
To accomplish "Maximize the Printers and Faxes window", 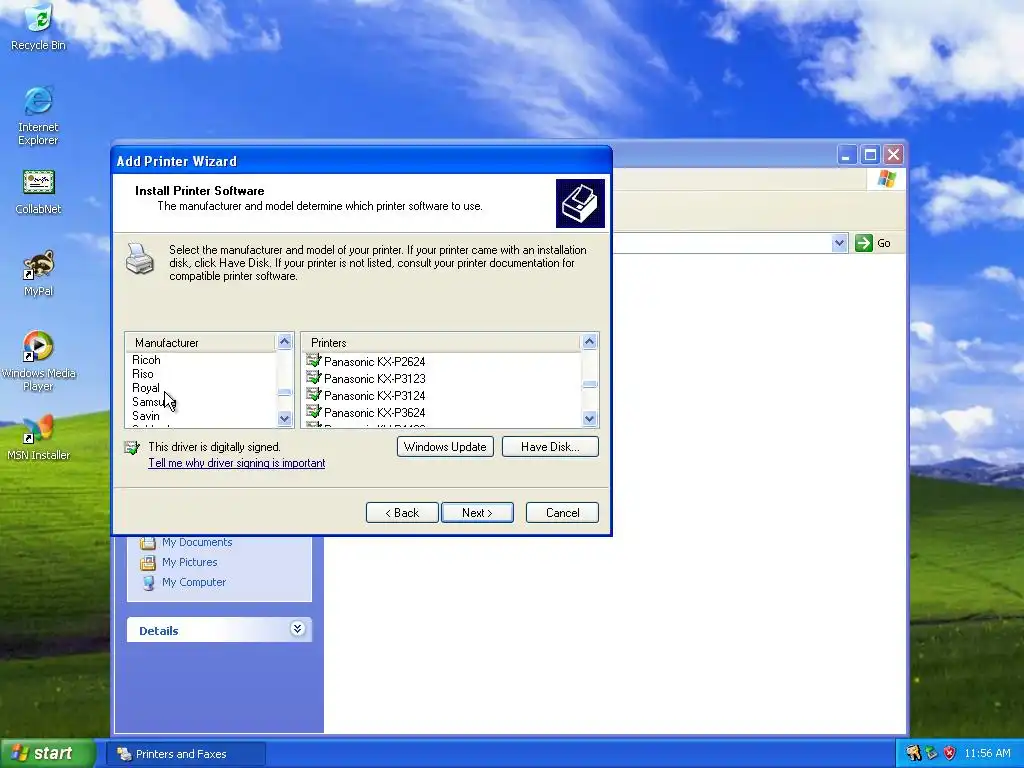I will click(870, 155).
